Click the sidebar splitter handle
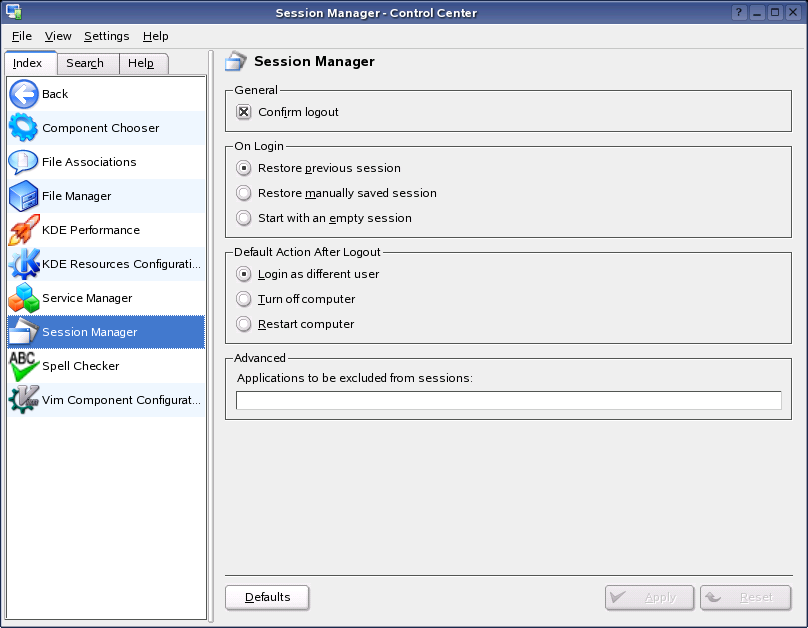The width and height of the screenshot is (808, 628). (211, 337)
